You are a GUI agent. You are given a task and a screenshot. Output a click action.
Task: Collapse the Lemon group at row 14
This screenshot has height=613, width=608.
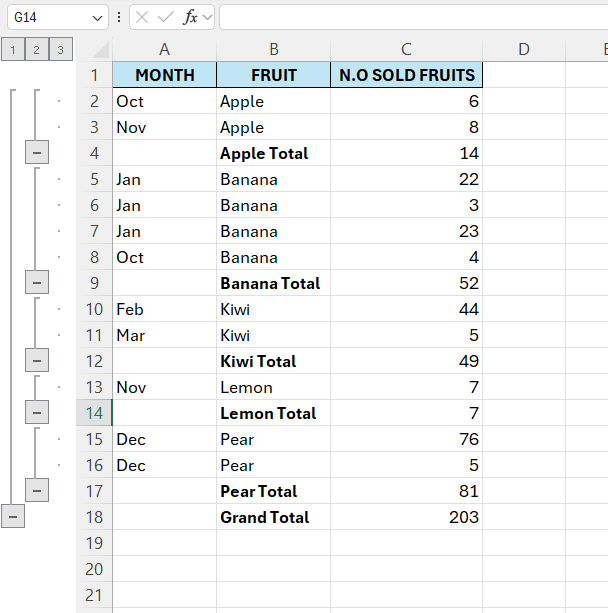point(37,413)
